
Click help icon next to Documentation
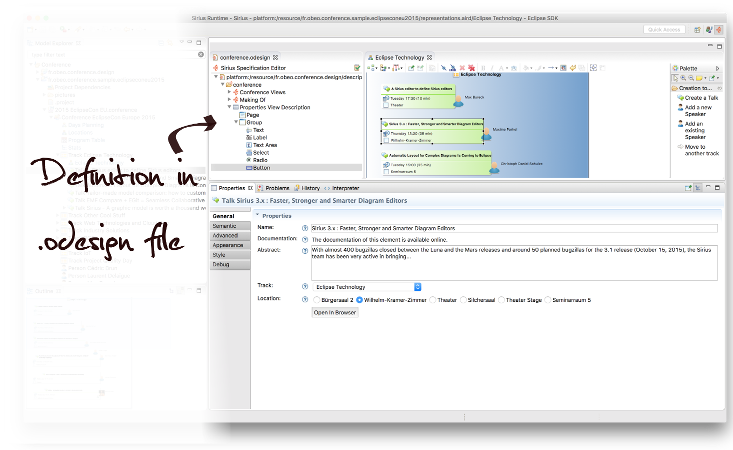coord(305,240)
